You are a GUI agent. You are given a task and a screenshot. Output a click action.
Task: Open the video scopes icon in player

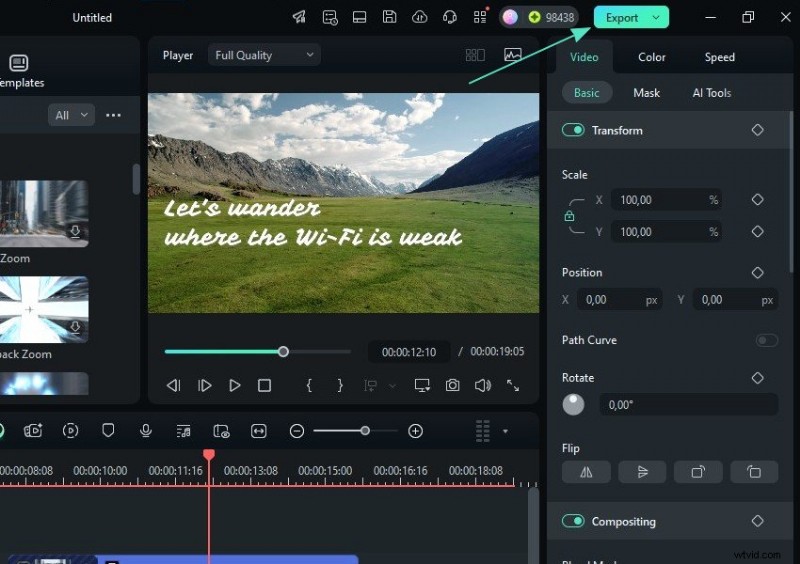(513, 55)
